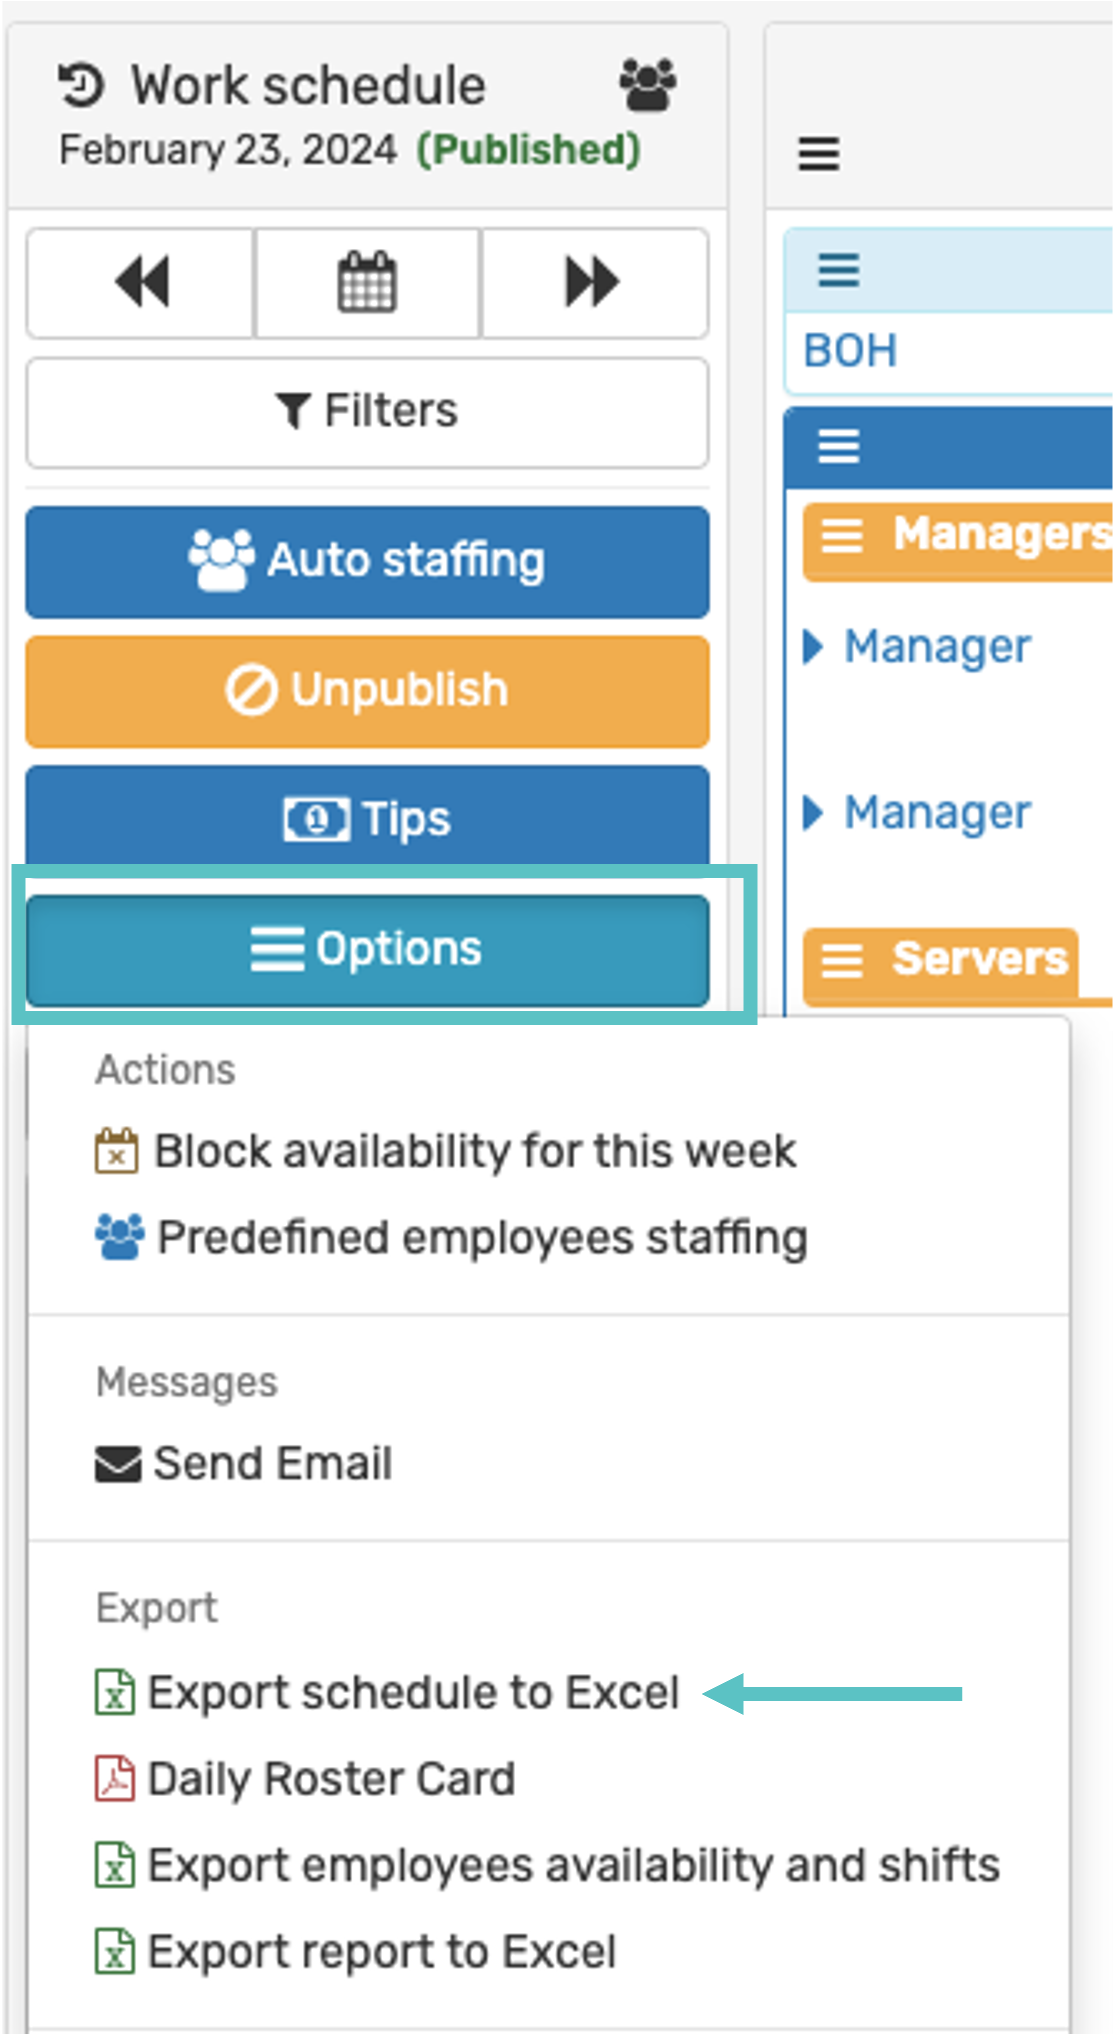1113x2035 pixels.
Task: Unpublish the work schedule
Action: click(367, 691)
